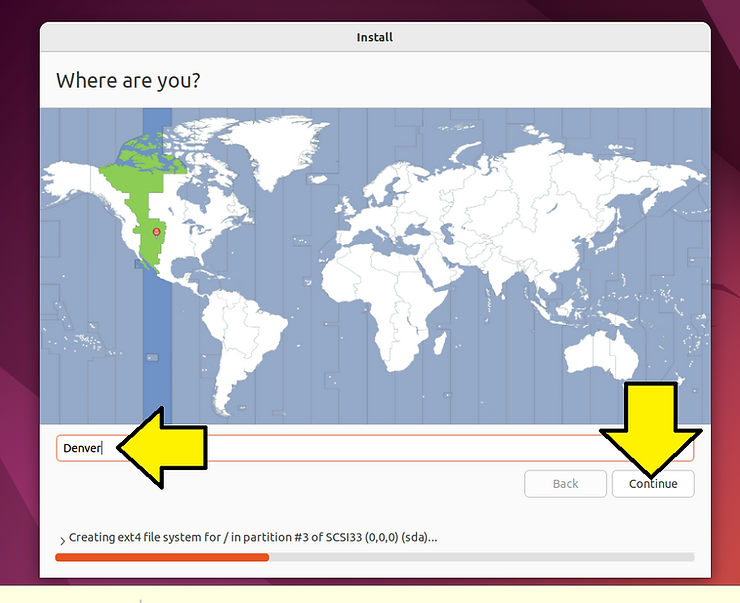Click the Install window title bar
The width and height of the screenshot is (740, 603).
pos(375,38)
